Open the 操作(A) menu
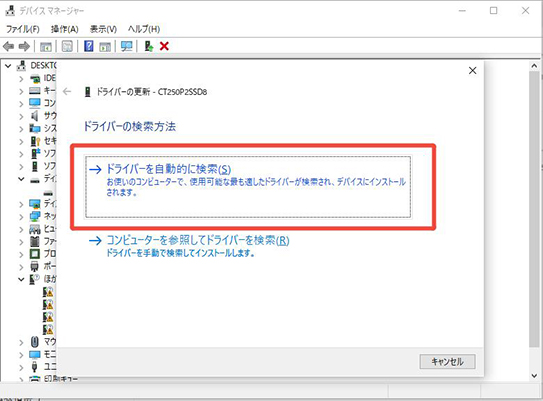 [64, 29]
